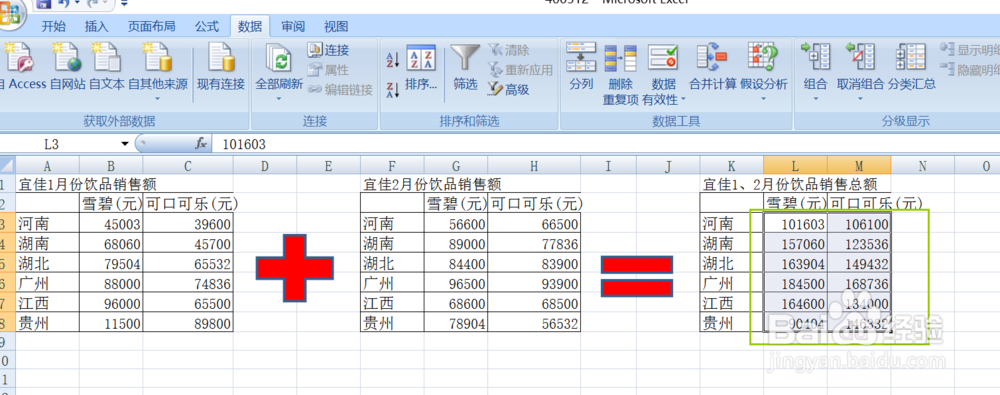
Task: Click 清除 to clear filter
Action: (509, 50)
